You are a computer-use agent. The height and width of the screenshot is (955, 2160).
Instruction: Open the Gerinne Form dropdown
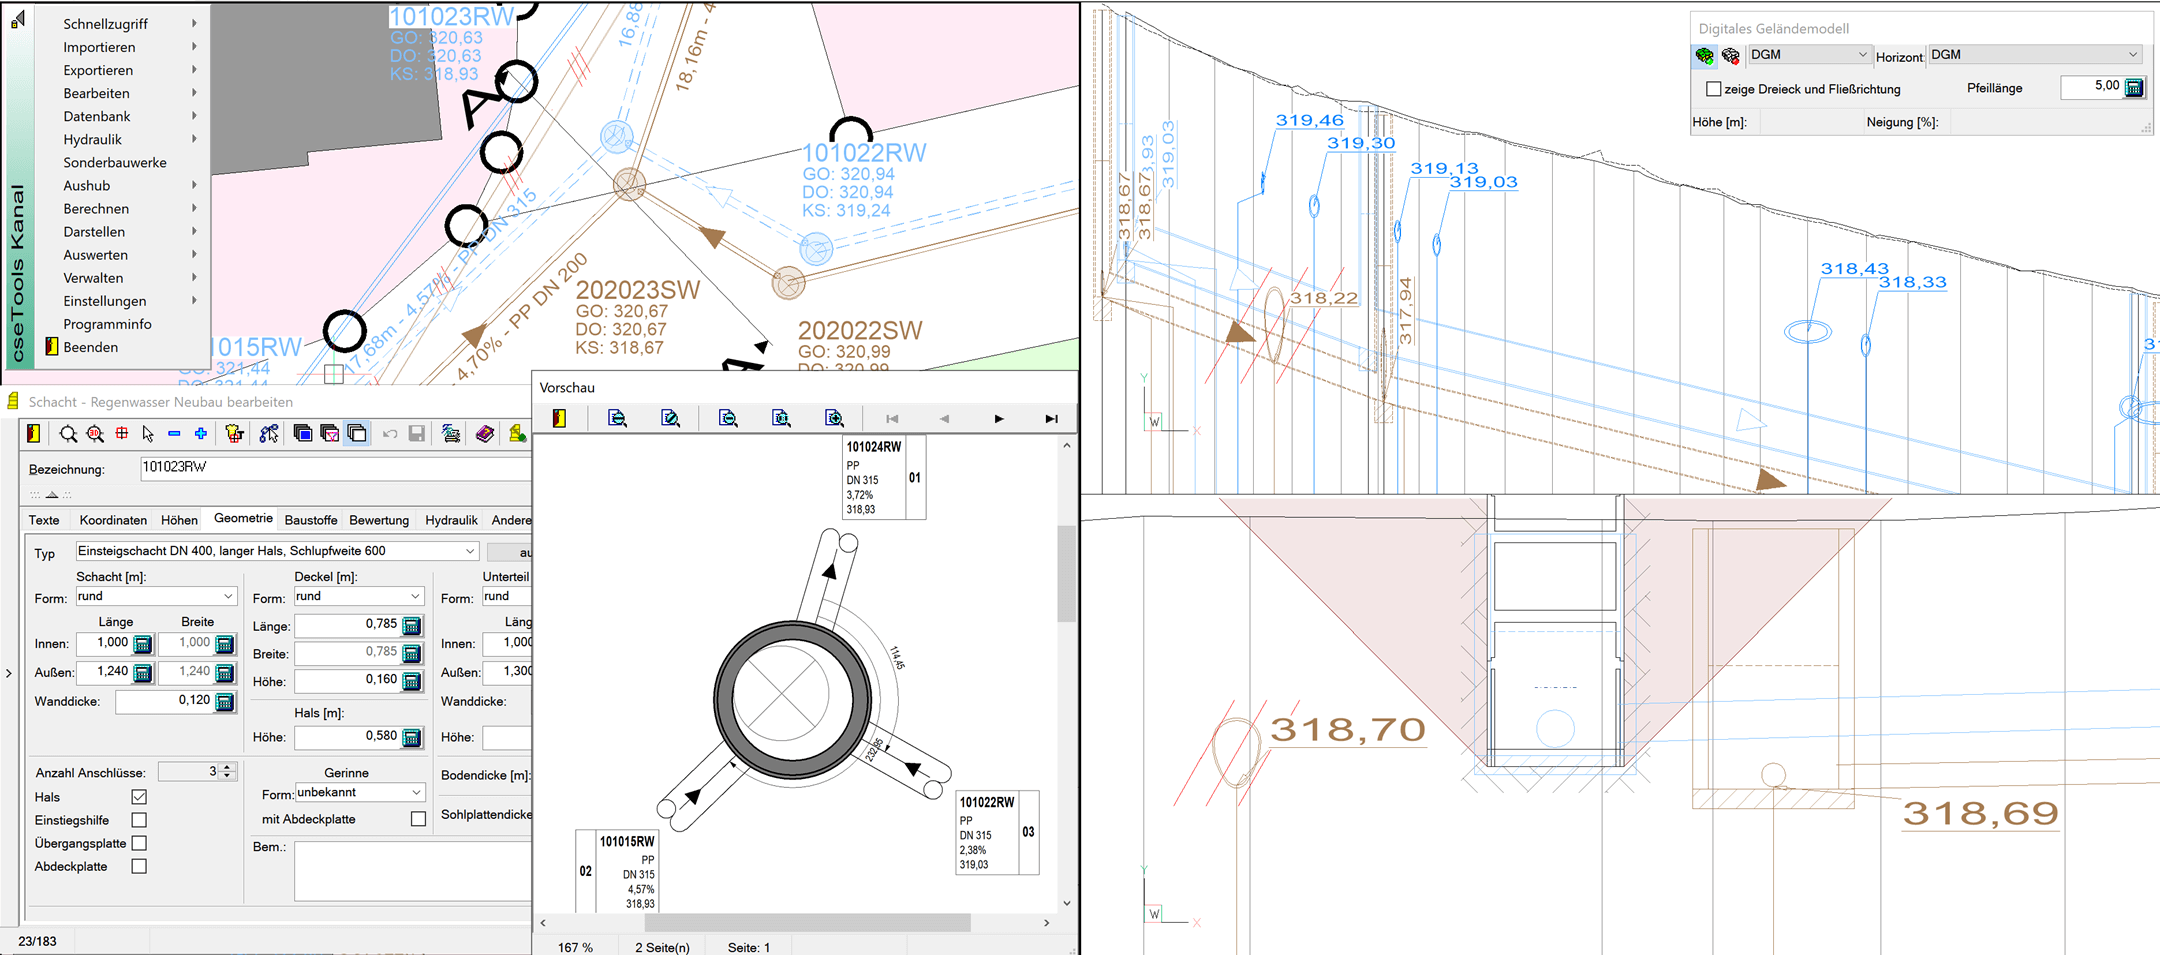click(x=416, y=793)
